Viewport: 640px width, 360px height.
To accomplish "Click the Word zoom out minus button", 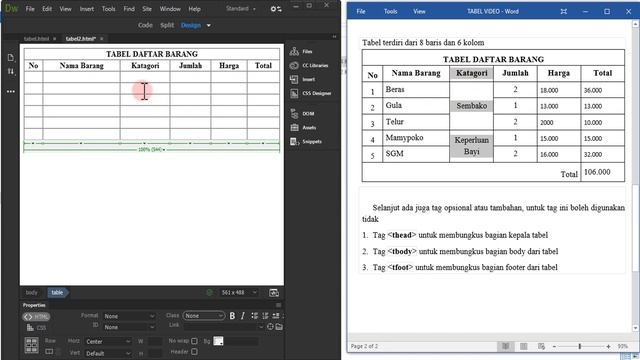I will [554, 346].
